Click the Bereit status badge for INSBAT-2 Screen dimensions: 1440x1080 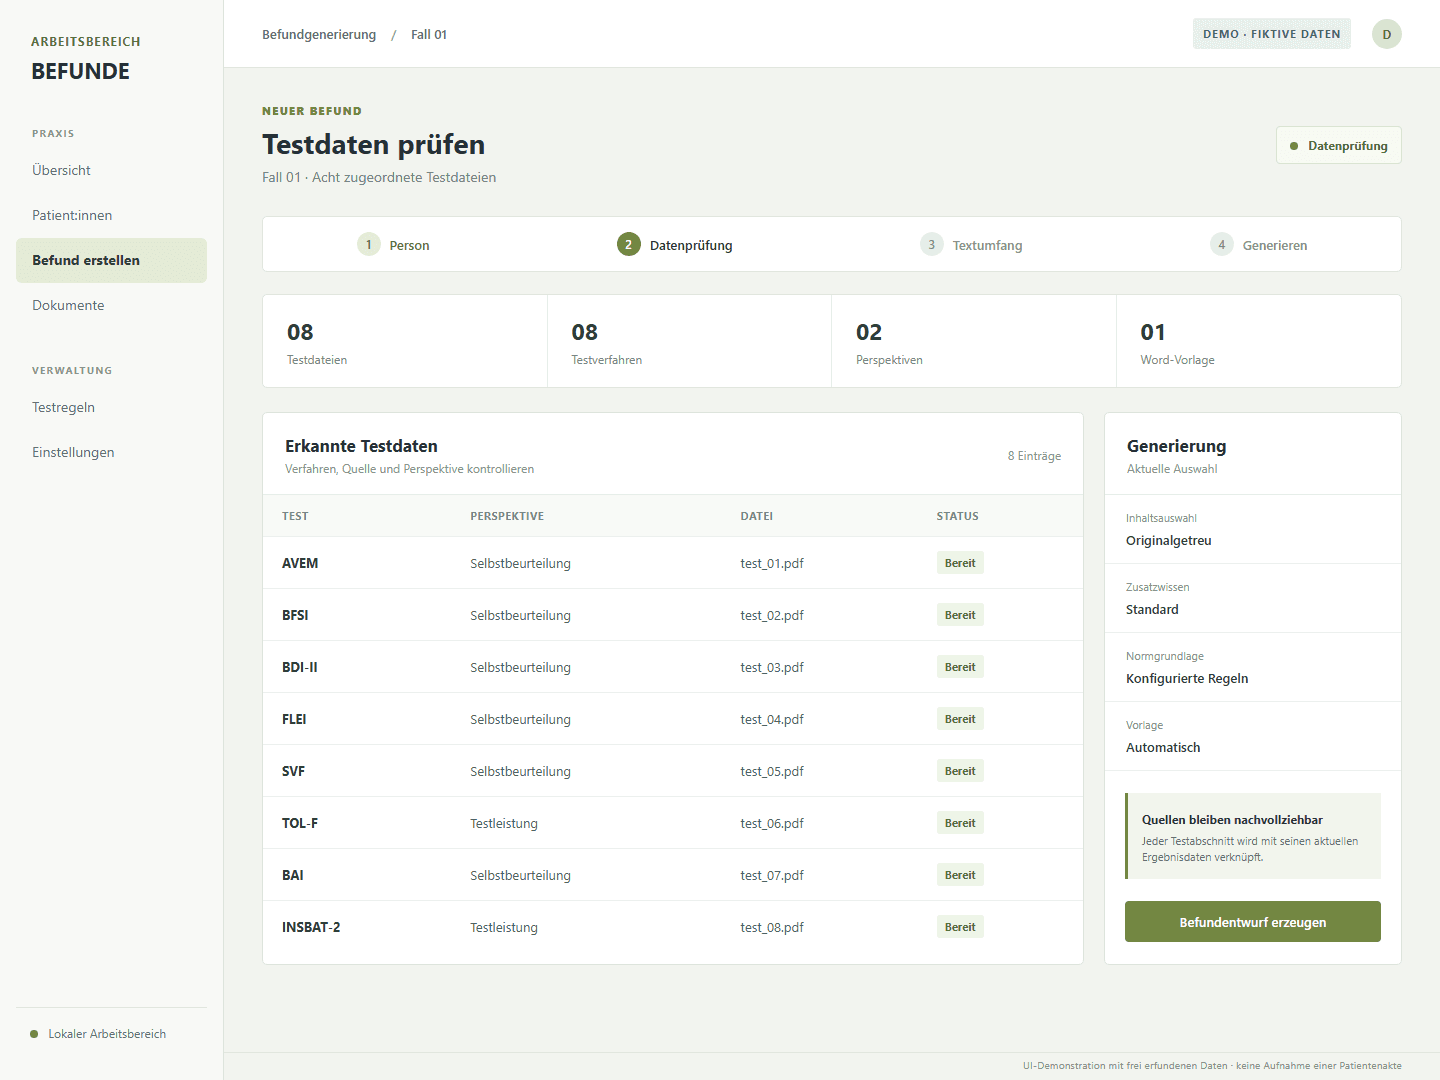[960, 927]
